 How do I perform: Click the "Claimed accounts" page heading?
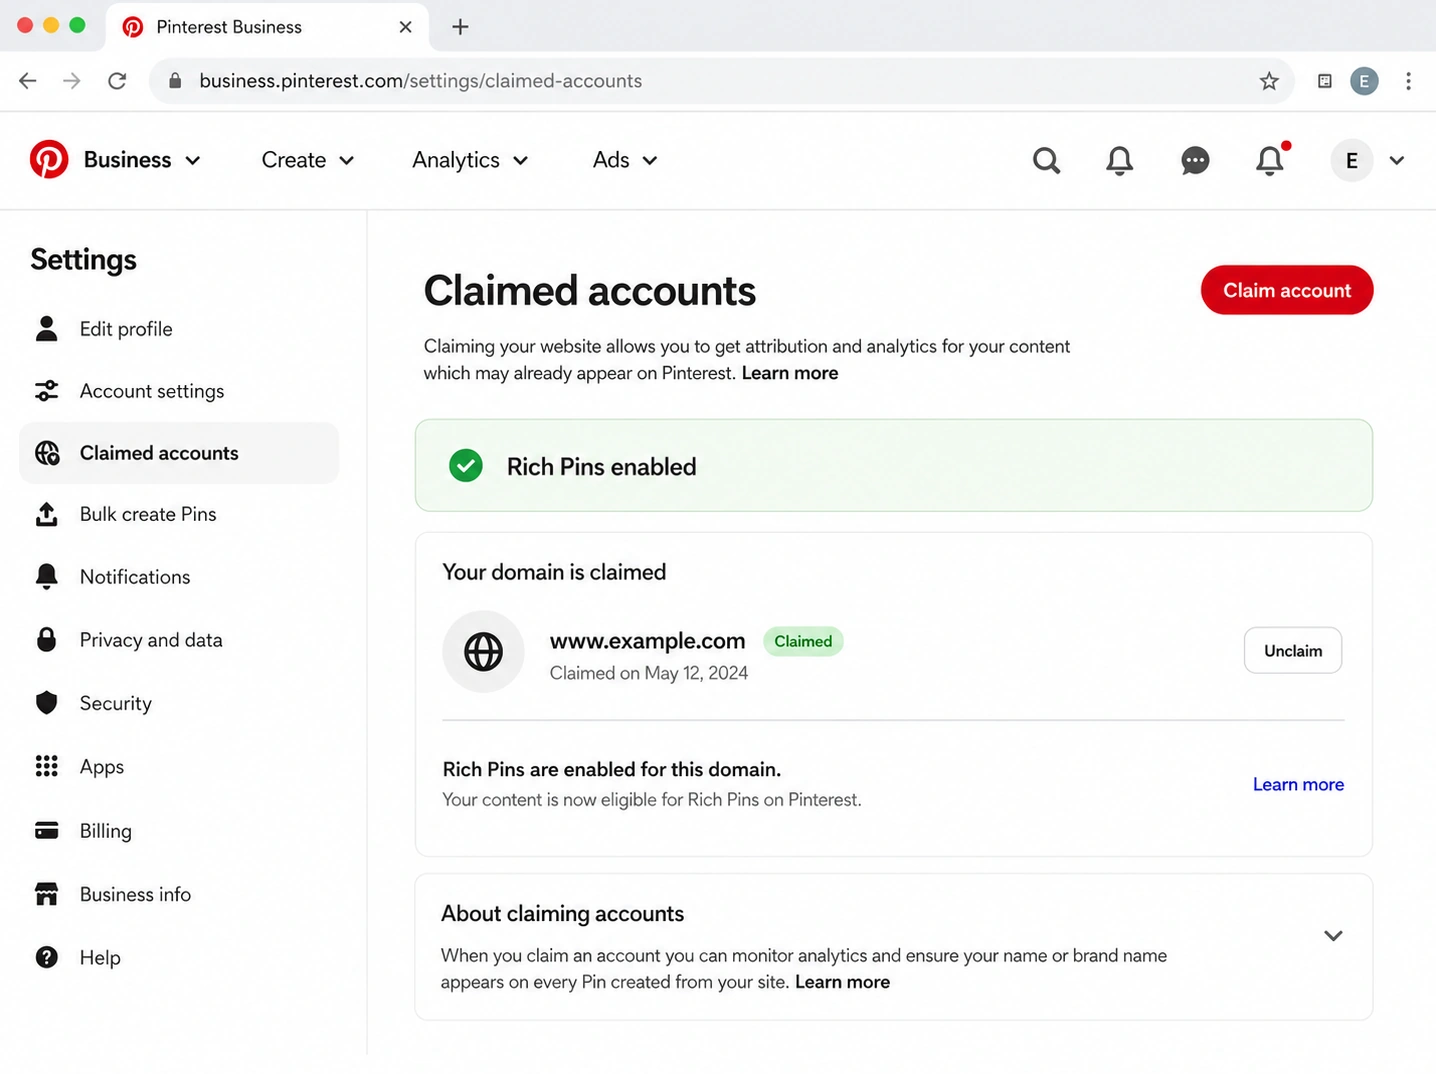click(x=590, y=291)
